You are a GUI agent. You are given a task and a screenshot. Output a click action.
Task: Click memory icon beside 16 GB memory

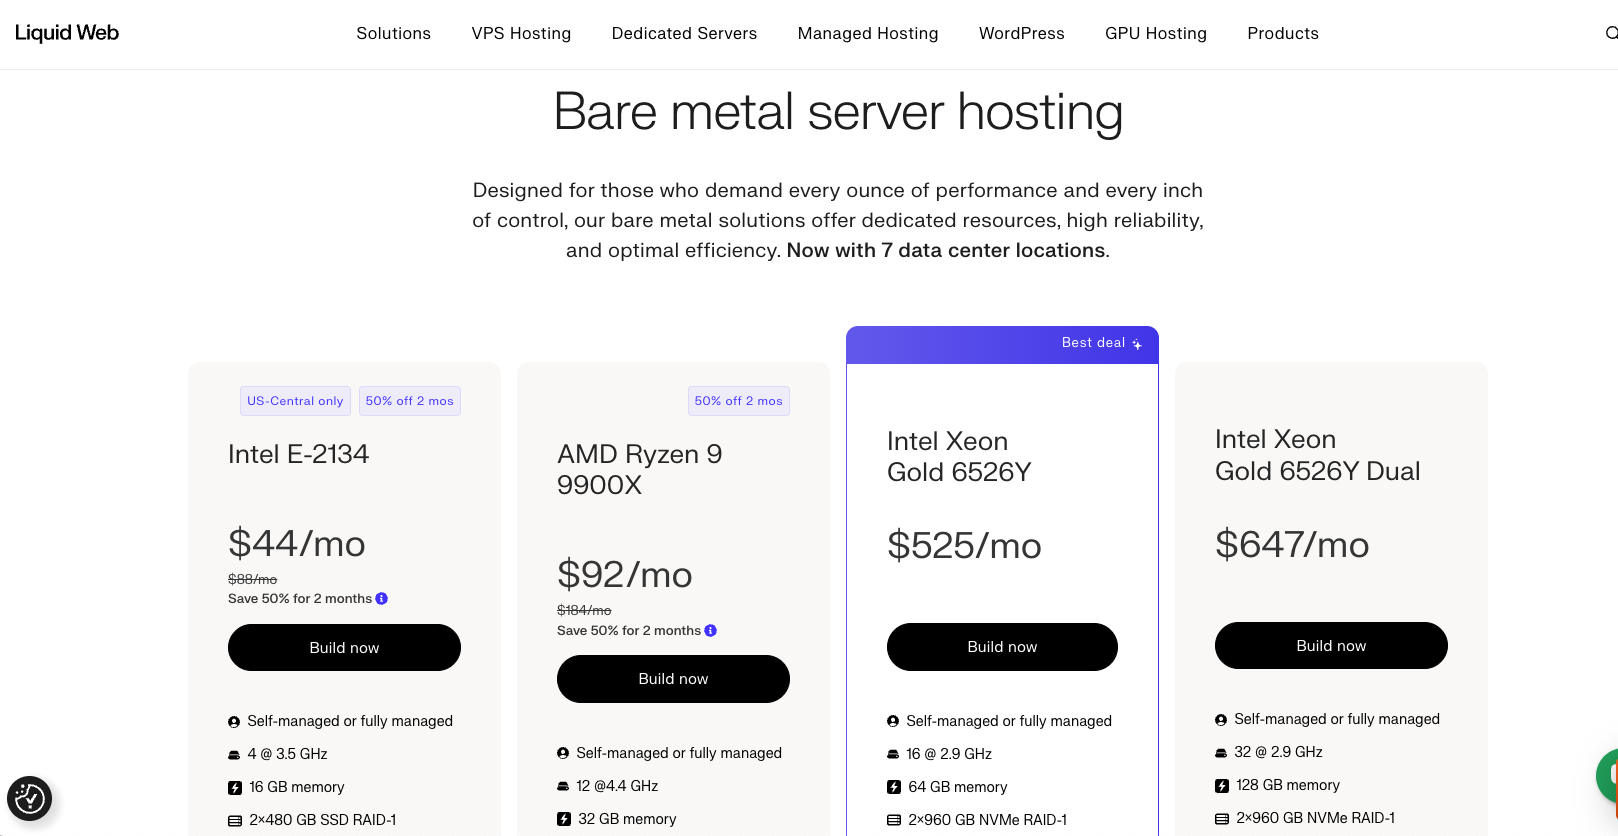coord(235,788)
